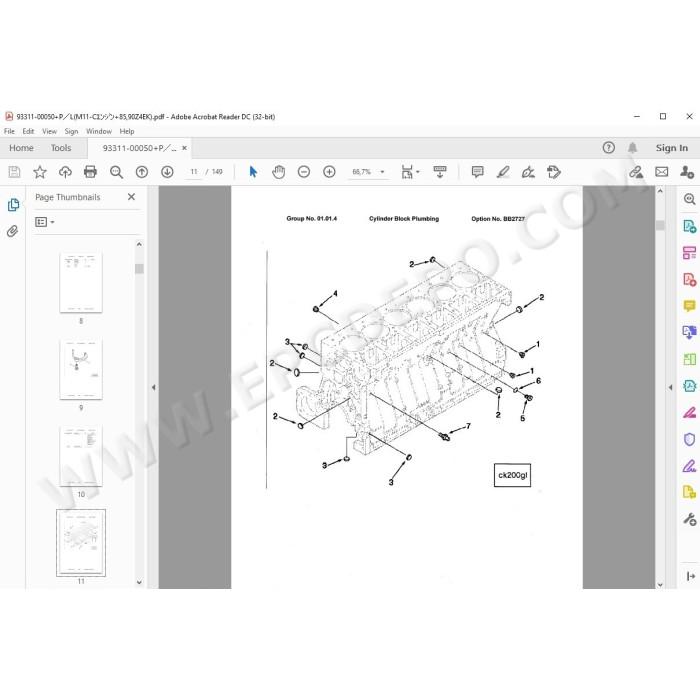Enable scrolling read mode icon
The image size is (700, 700).
(440, 172)
